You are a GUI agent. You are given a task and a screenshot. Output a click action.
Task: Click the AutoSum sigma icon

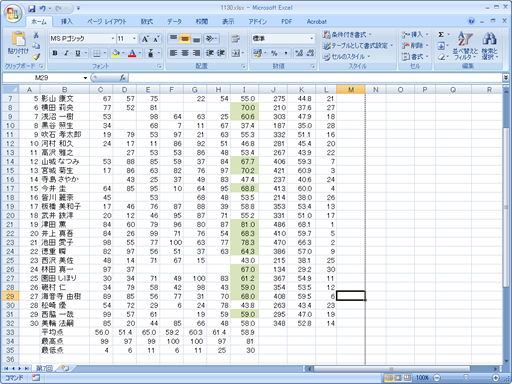tap(441, 35)
